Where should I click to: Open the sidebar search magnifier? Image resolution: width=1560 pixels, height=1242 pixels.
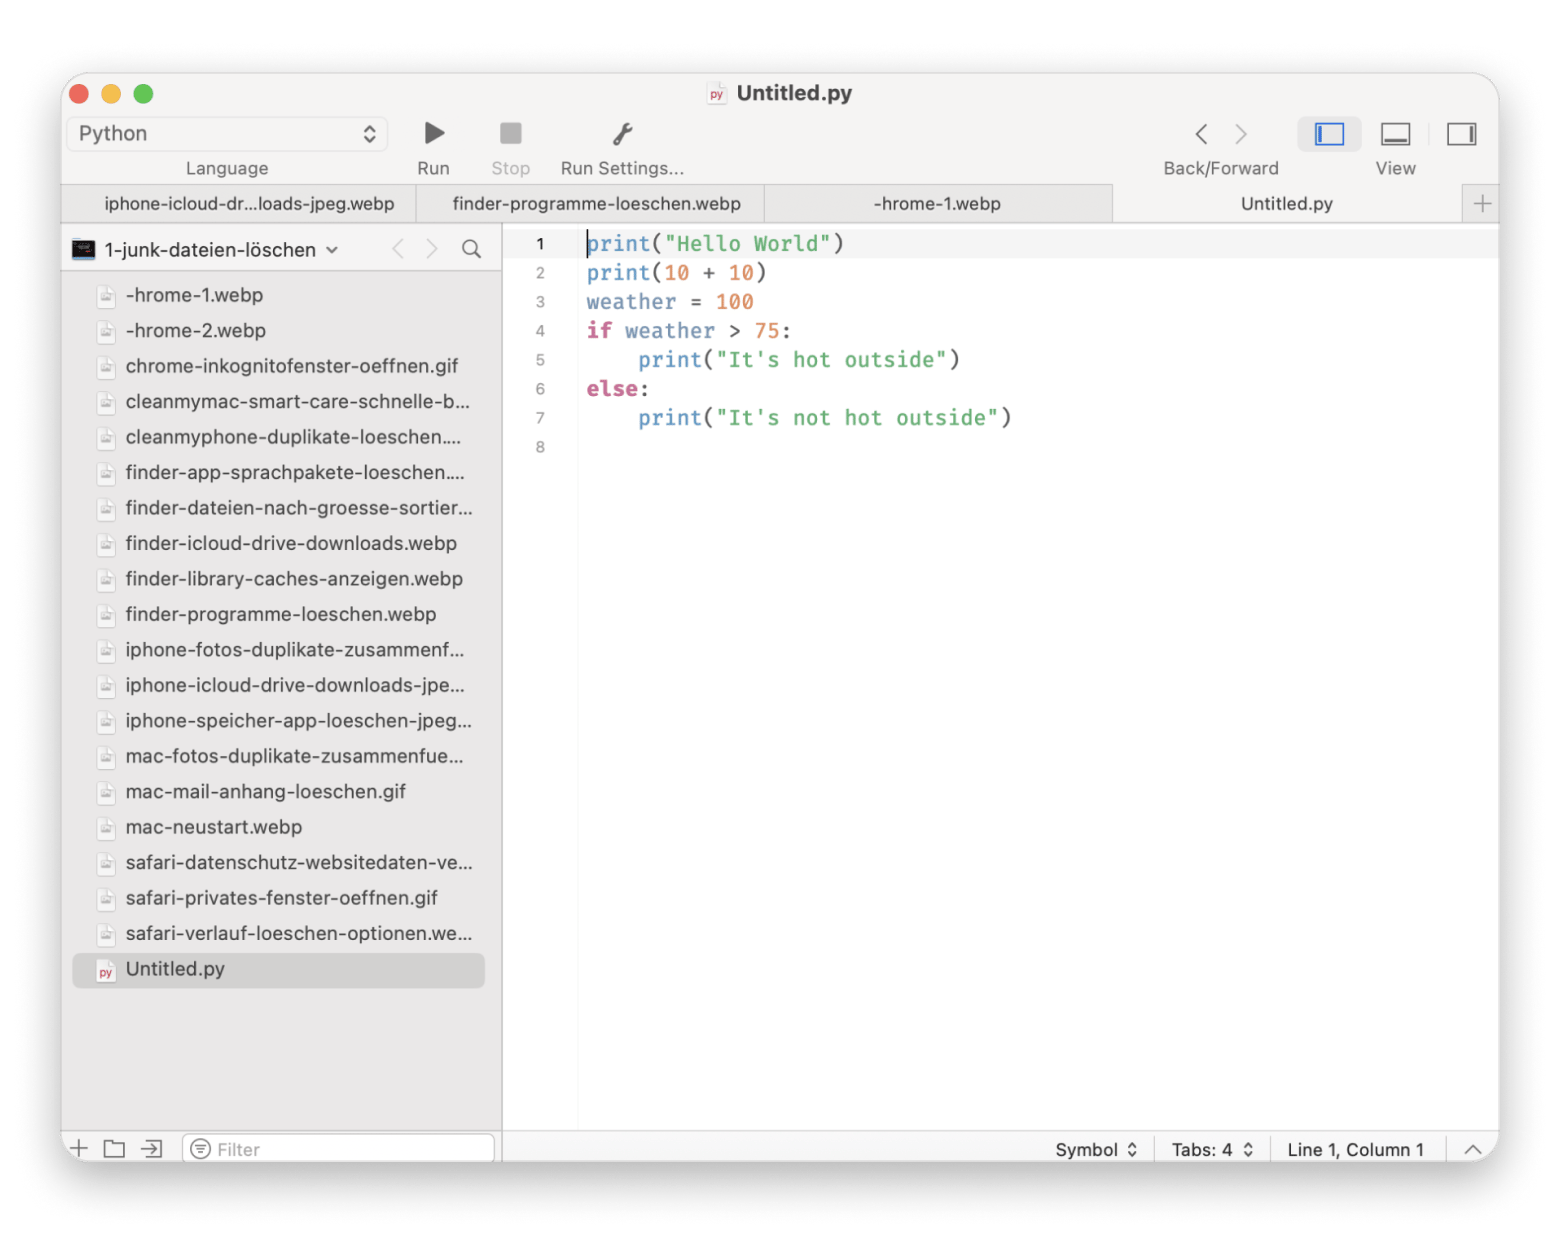click(471, 249)
